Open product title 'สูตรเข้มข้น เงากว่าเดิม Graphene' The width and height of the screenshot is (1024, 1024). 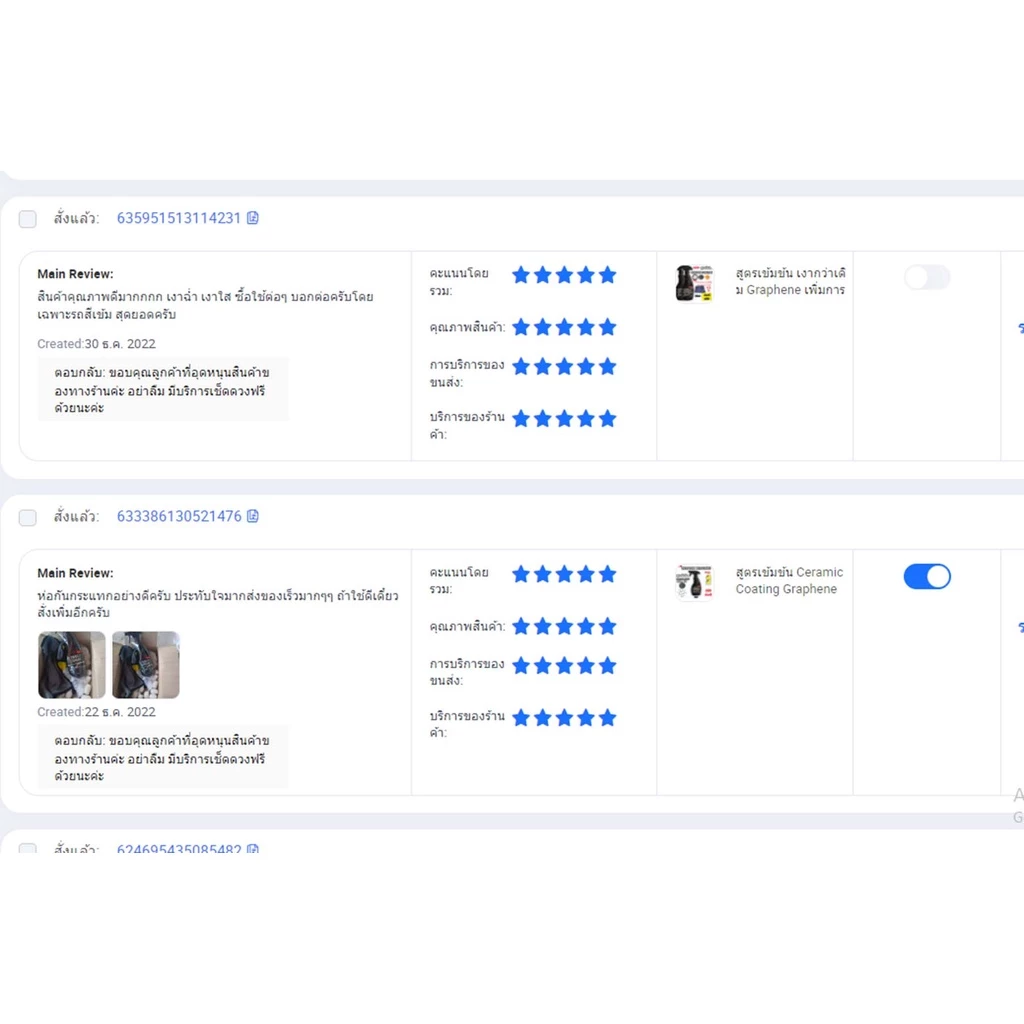tap(790, 281)
